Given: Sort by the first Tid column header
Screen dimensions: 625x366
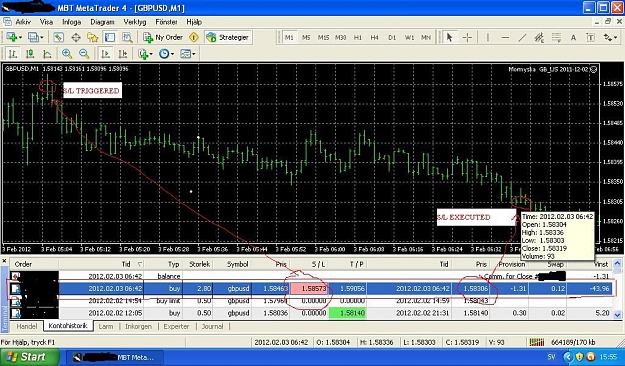Looking at the screenshot, I should (101, 264).
